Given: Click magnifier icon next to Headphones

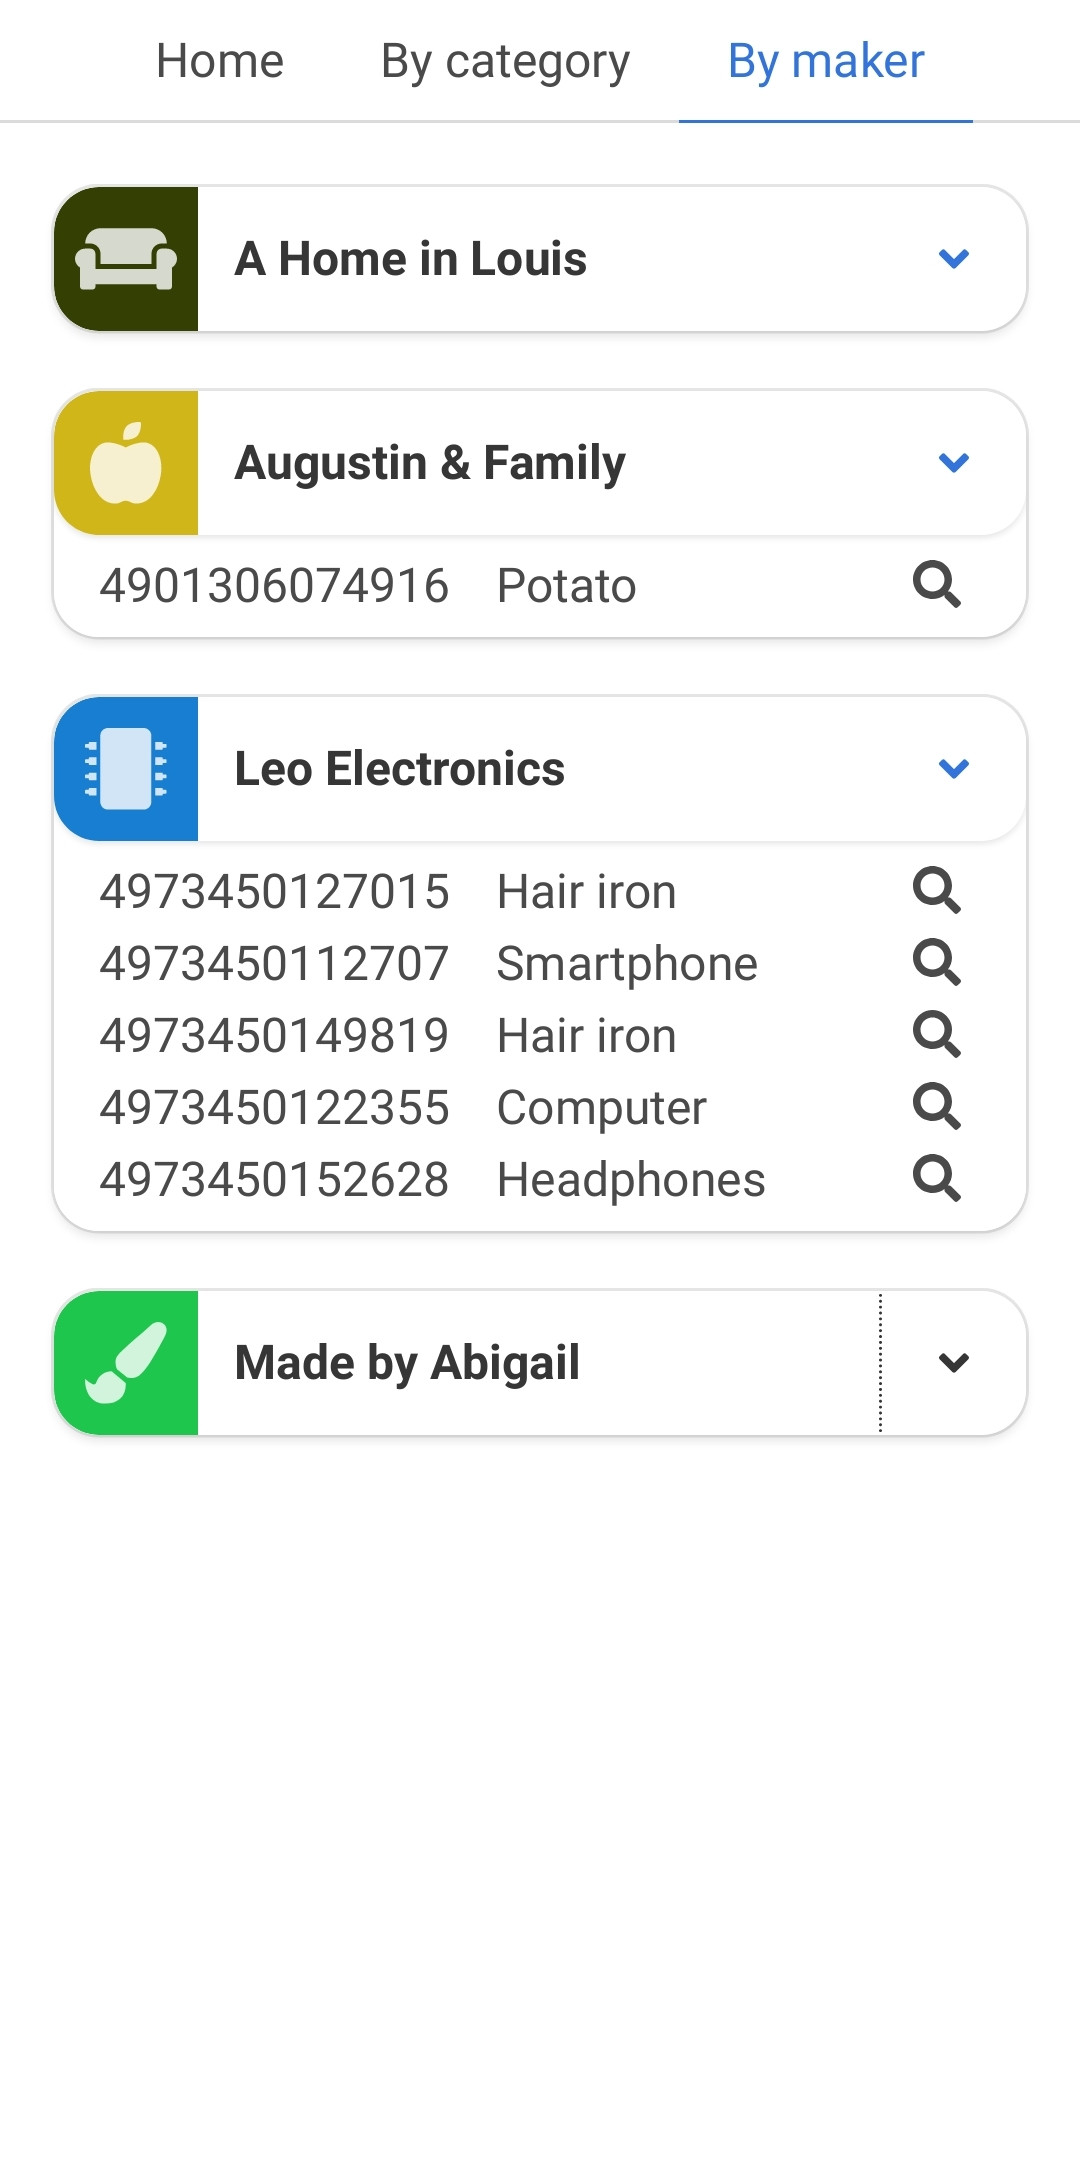Looking at the screenshot, I should 937,1178.
